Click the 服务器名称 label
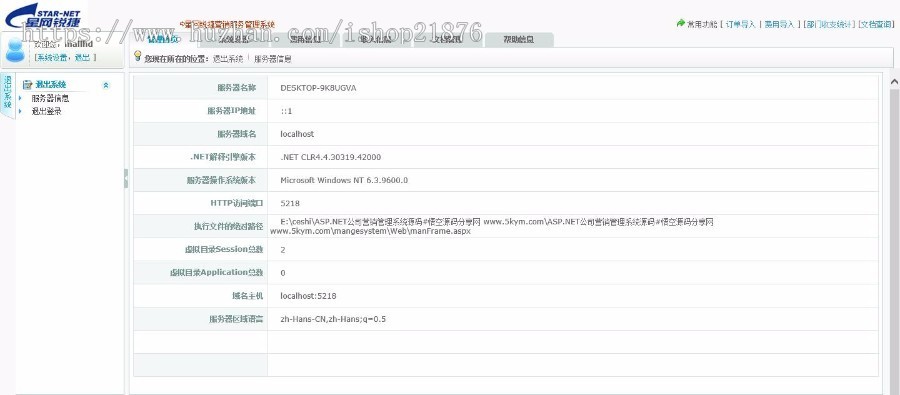The image size is (900, 395). [x=236, y=88]
